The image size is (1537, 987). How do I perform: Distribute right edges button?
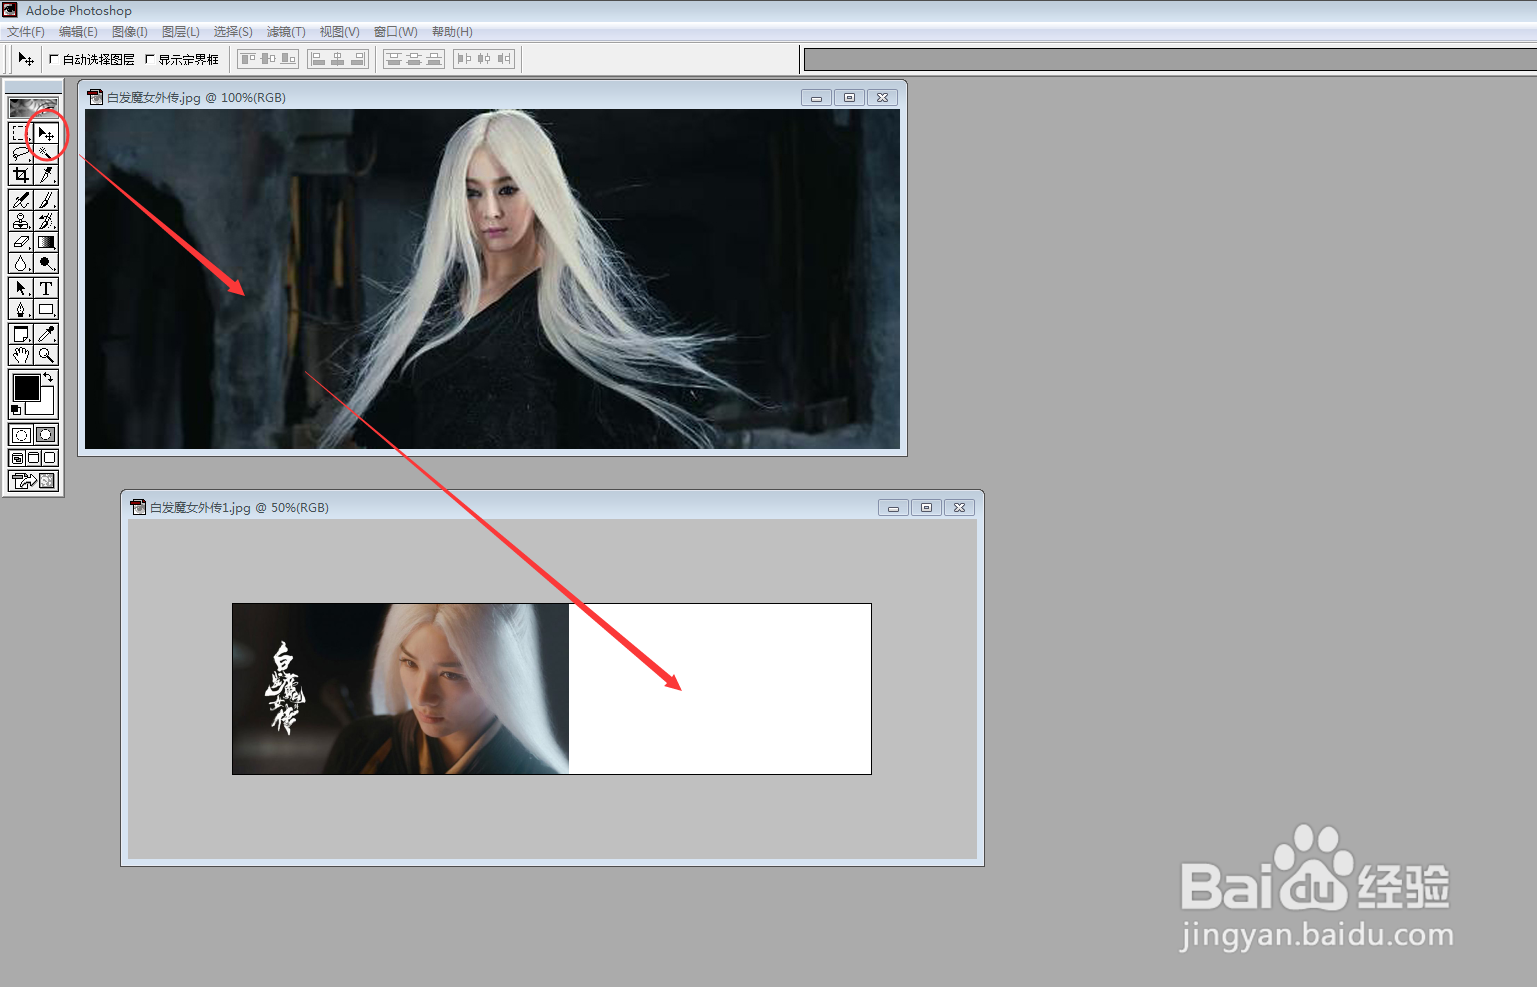pos(504,59)
